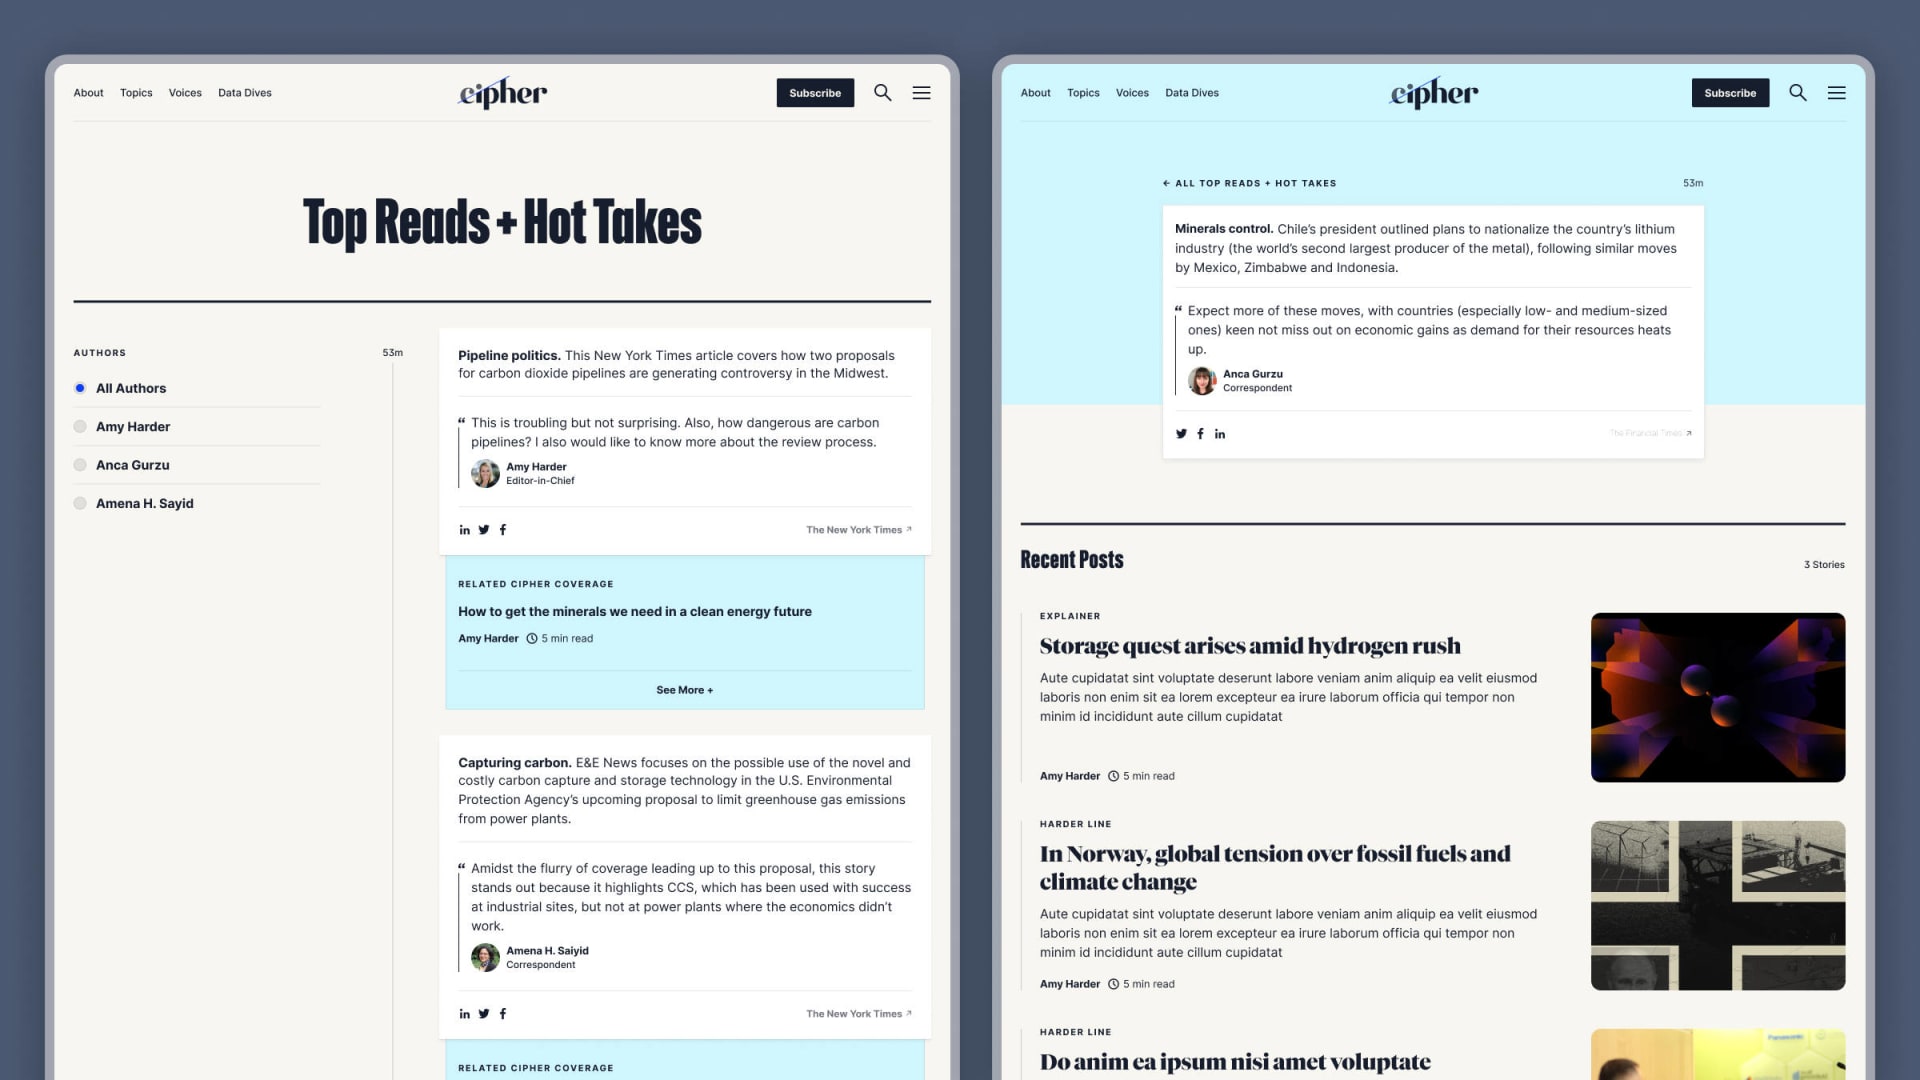Screen dimensions: 1920x1080
Task: Click the Twitter share icon on Anca Gurzu comment
Action: 1180,434
